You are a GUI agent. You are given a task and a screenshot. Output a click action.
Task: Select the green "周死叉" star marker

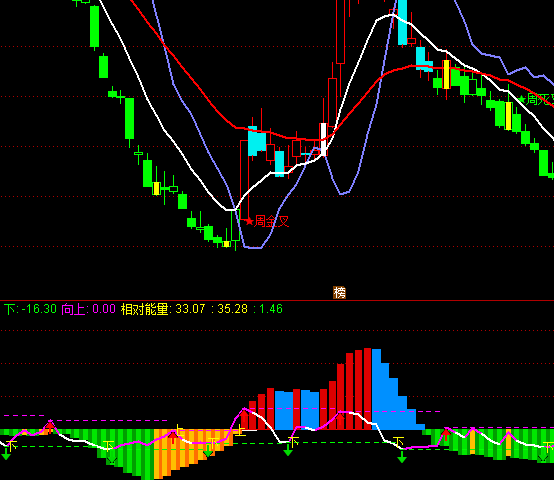536,99
